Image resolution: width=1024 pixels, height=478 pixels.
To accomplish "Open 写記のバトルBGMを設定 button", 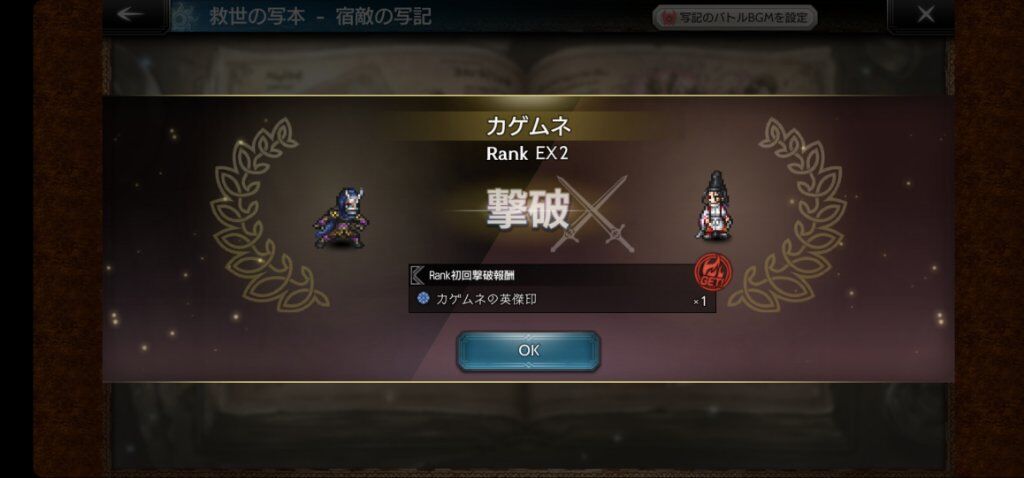I will point(735,18).
